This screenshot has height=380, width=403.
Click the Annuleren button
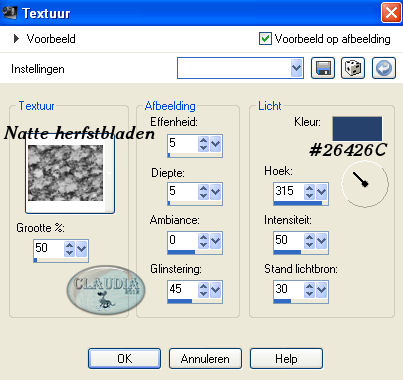(205, 359)
